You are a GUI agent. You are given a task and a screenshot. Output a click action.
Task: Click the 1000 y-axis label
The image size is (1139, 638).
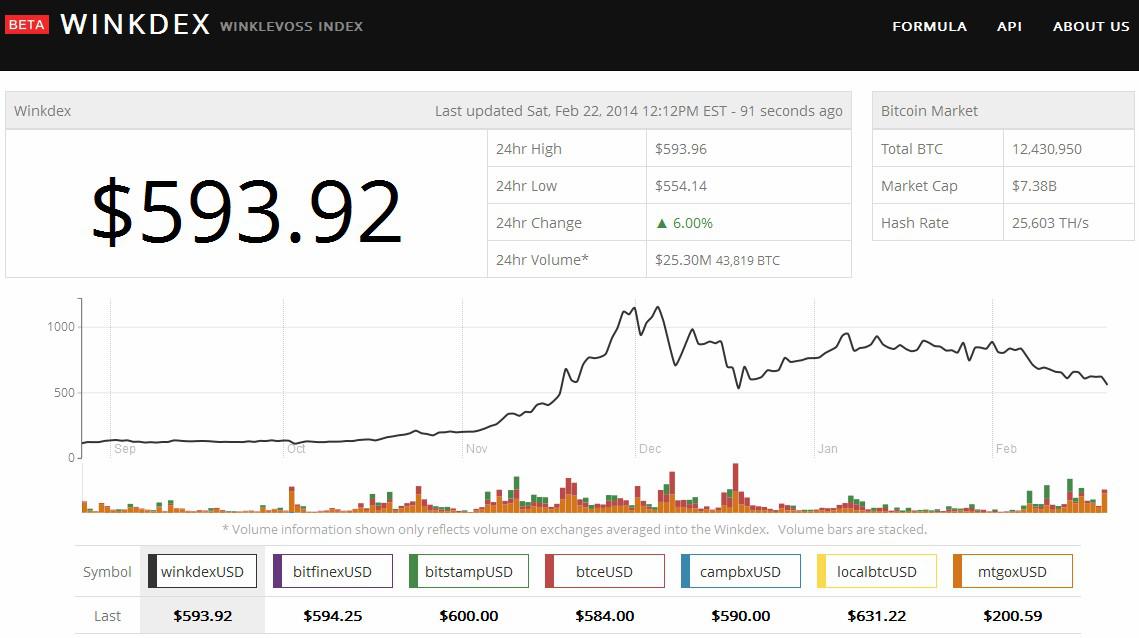(61, 326)
